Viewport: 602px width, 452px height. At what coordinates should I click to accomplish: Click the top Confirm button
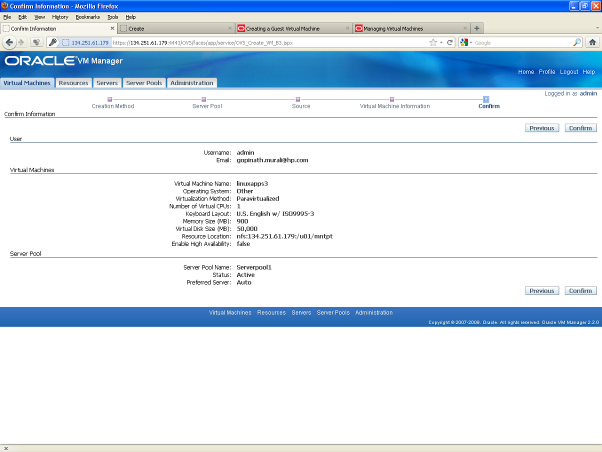580,128
